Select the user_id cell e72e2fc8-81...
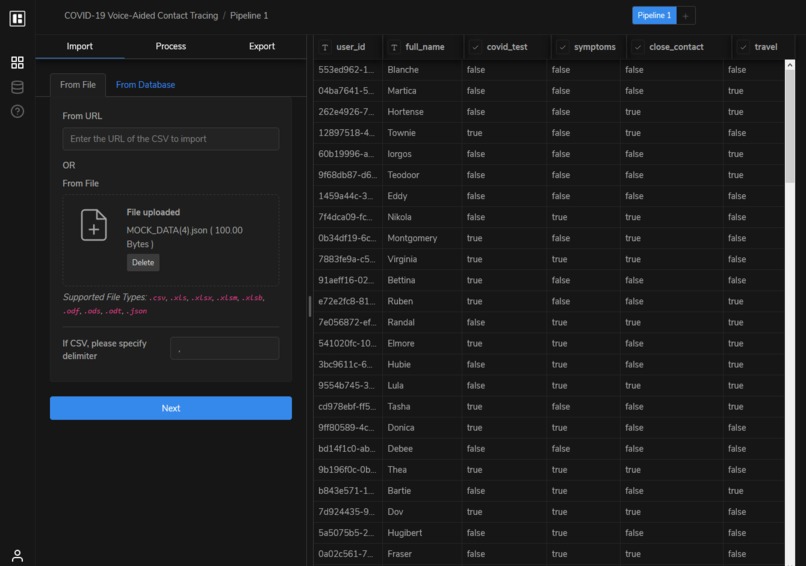The height and width of the screenshot is (566, 806). tap(346, 302)
